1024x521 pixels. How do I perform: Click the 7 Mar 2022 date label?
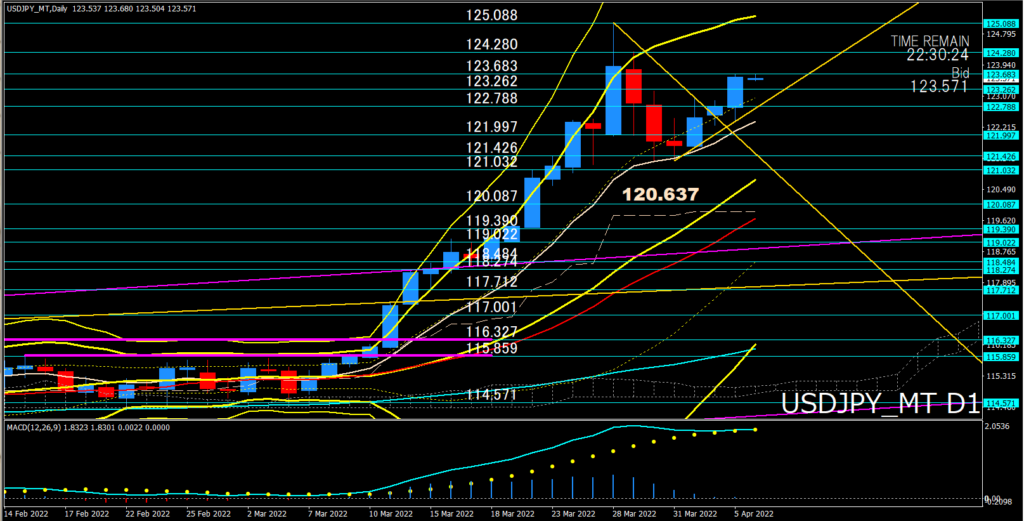coord(329,514)
